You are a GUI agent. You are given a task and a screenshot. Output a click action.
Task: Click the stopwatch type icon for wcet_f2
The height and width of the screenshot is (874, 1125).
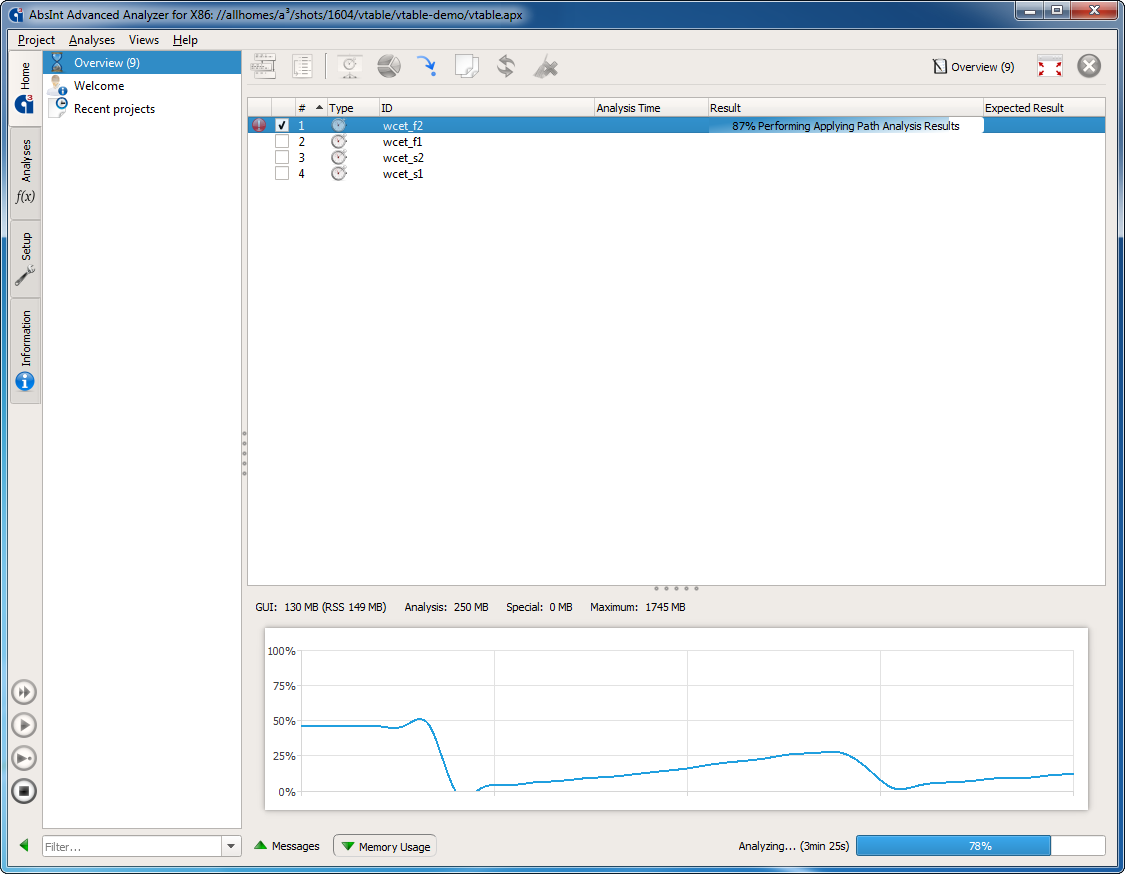(339, 126)
